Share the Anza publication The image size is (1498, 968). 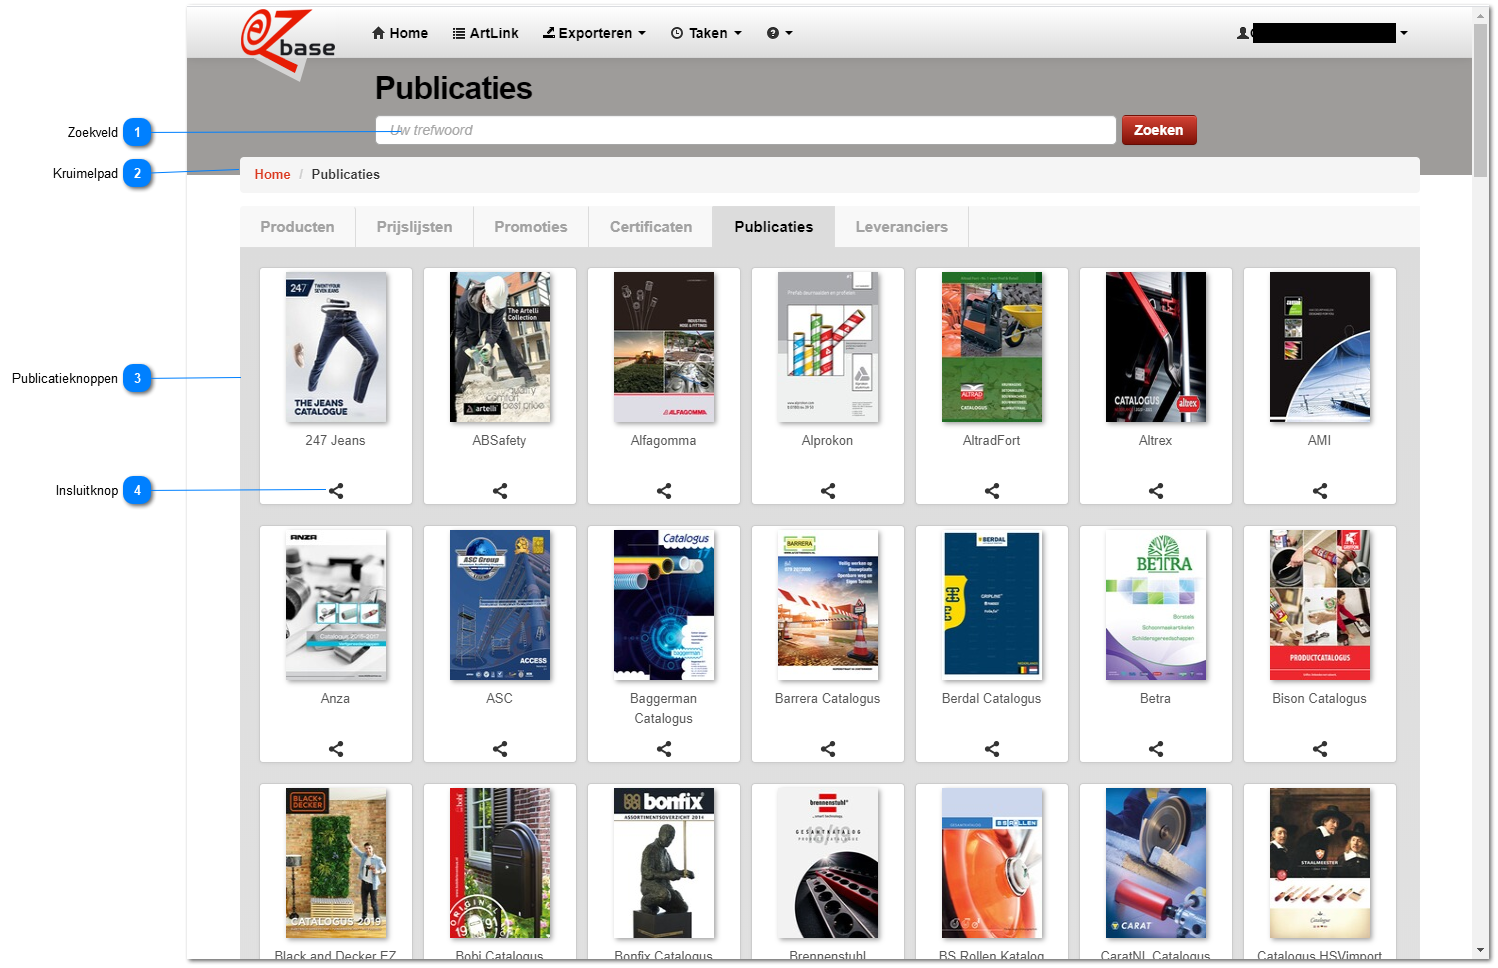336,749
